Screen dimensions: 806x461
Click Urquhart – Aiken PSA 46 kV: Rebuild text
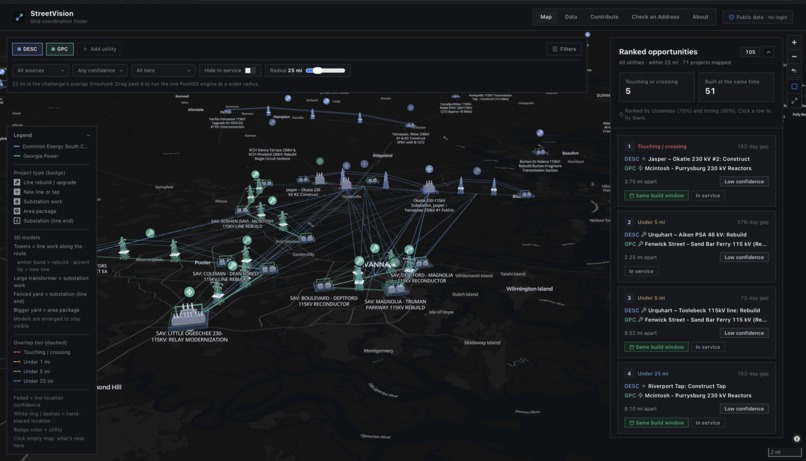697,234
